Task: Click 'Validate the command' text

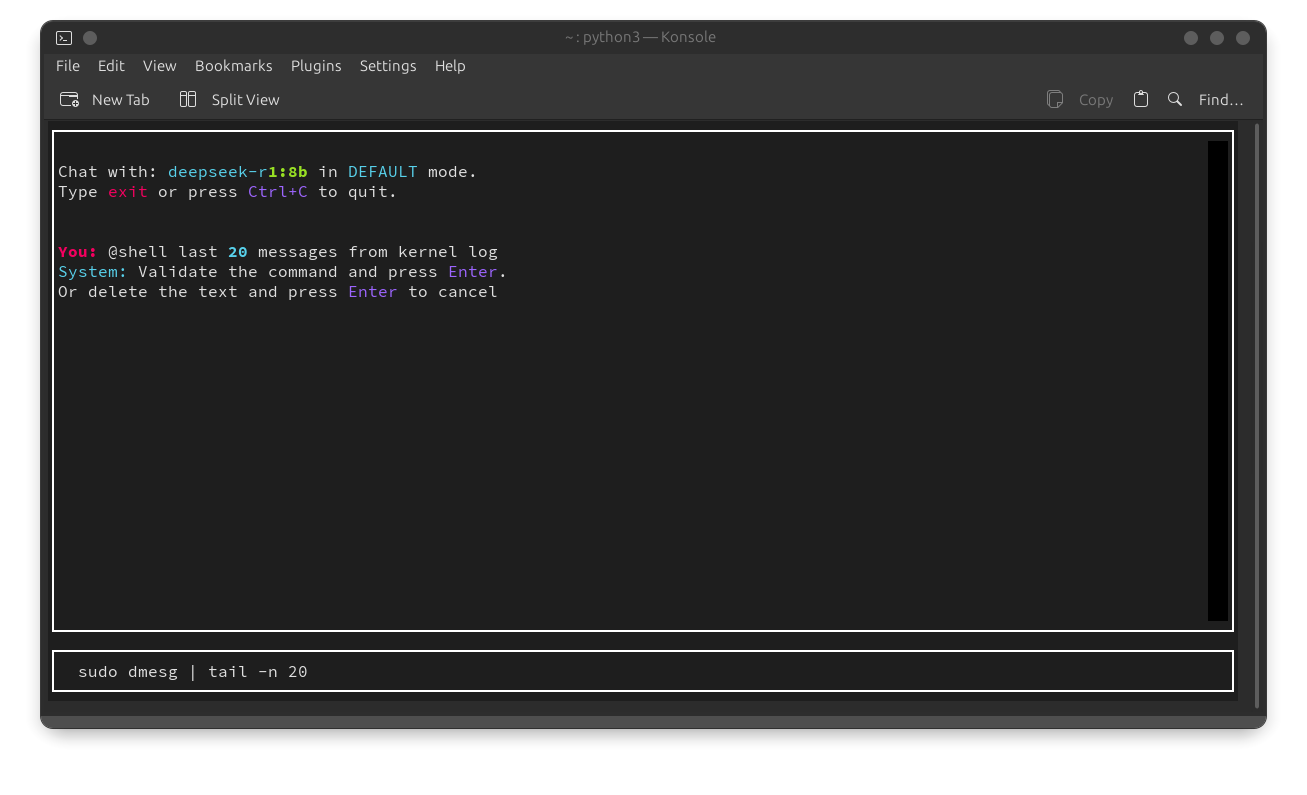Action: [238, 272]
